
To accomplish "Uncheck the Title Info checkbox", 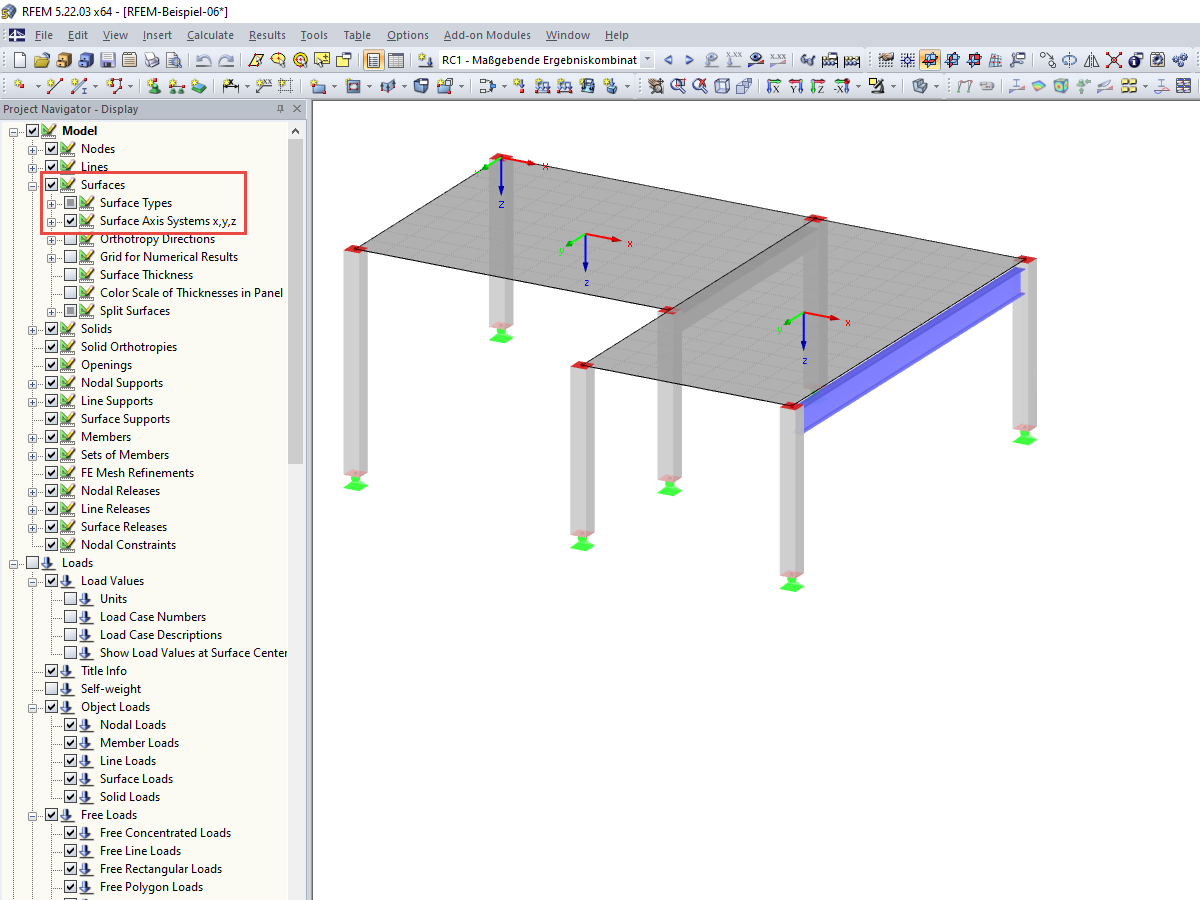I will click(51, 671).
